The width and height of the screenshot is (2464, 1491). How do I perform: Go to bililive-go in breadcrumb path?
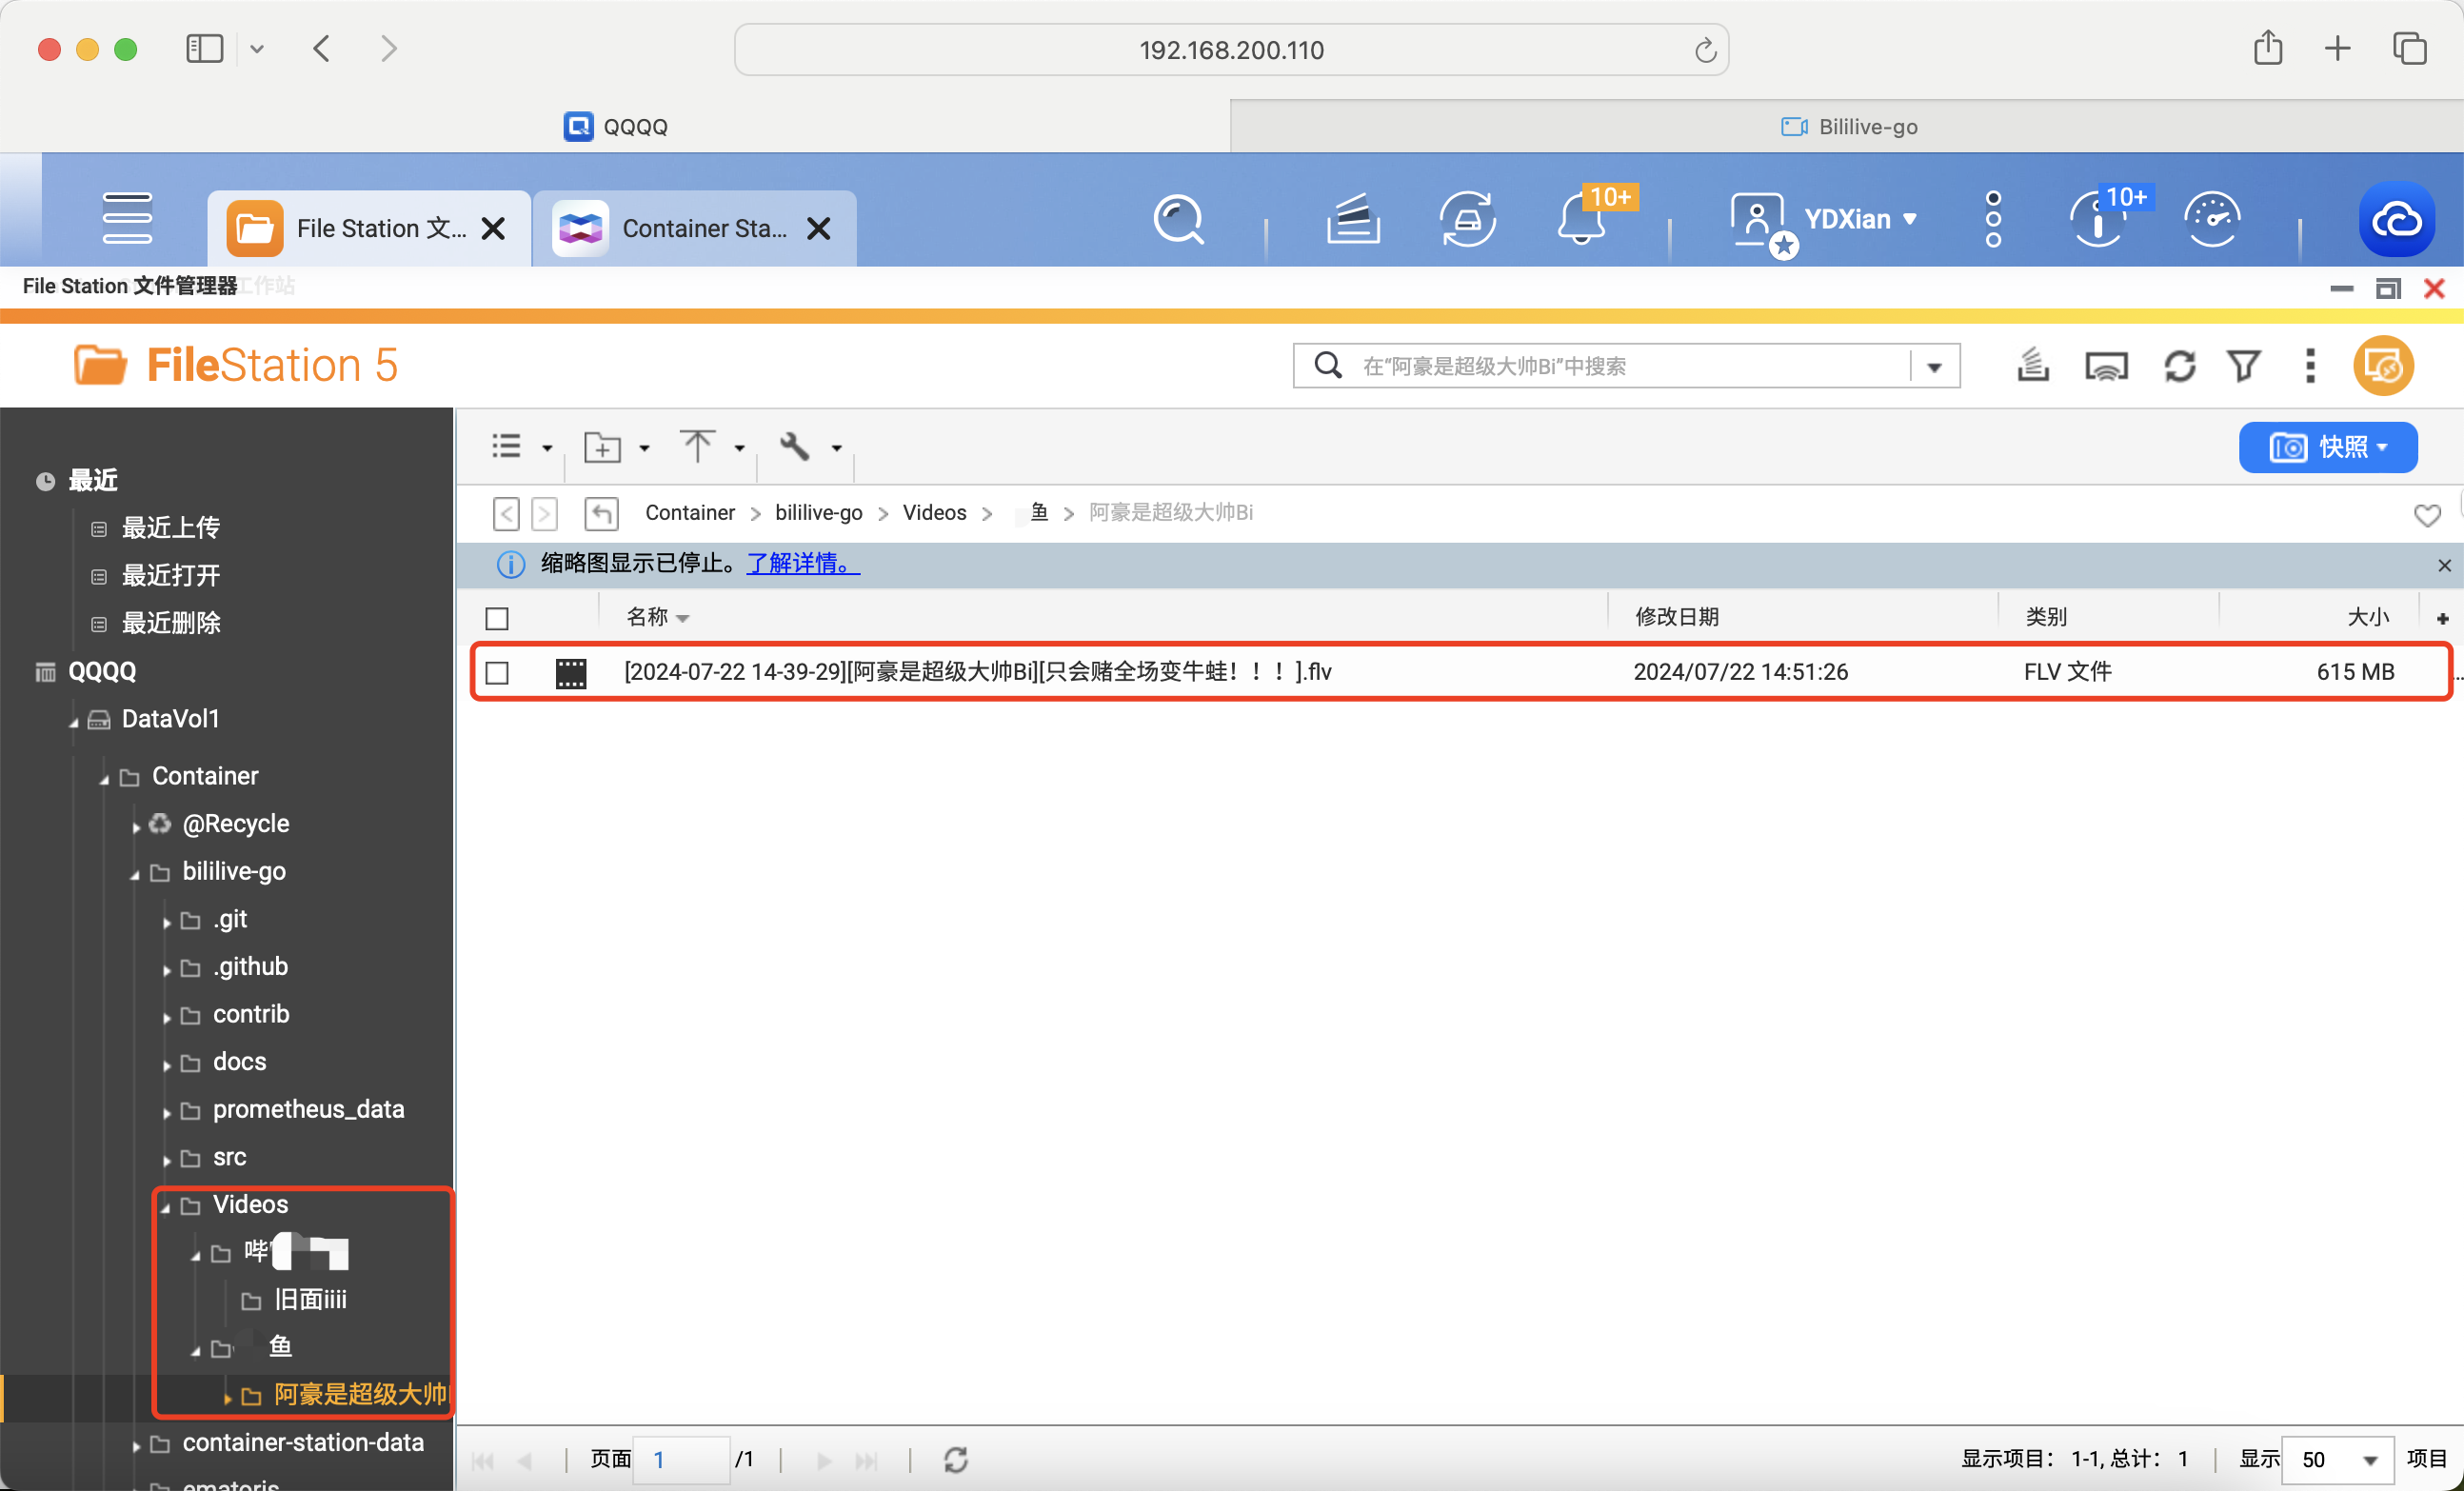[818, 513]
